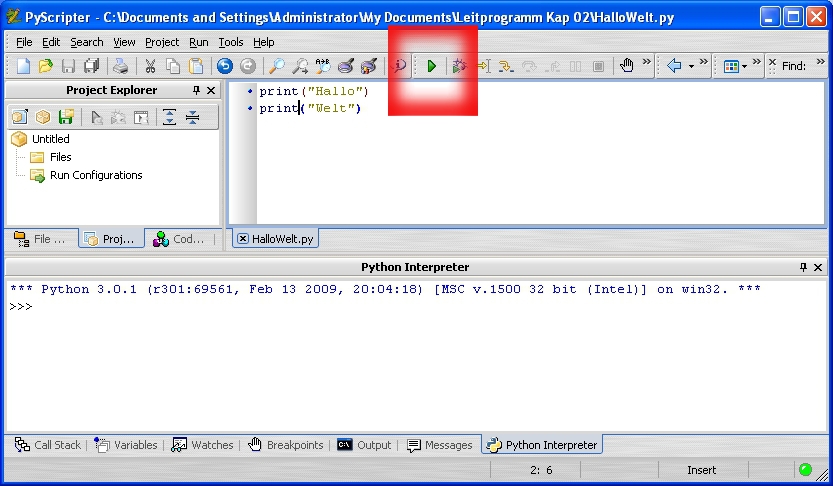Click the Print icon in toolbar
The image size is (833, 486).
[x=120, y=66]
